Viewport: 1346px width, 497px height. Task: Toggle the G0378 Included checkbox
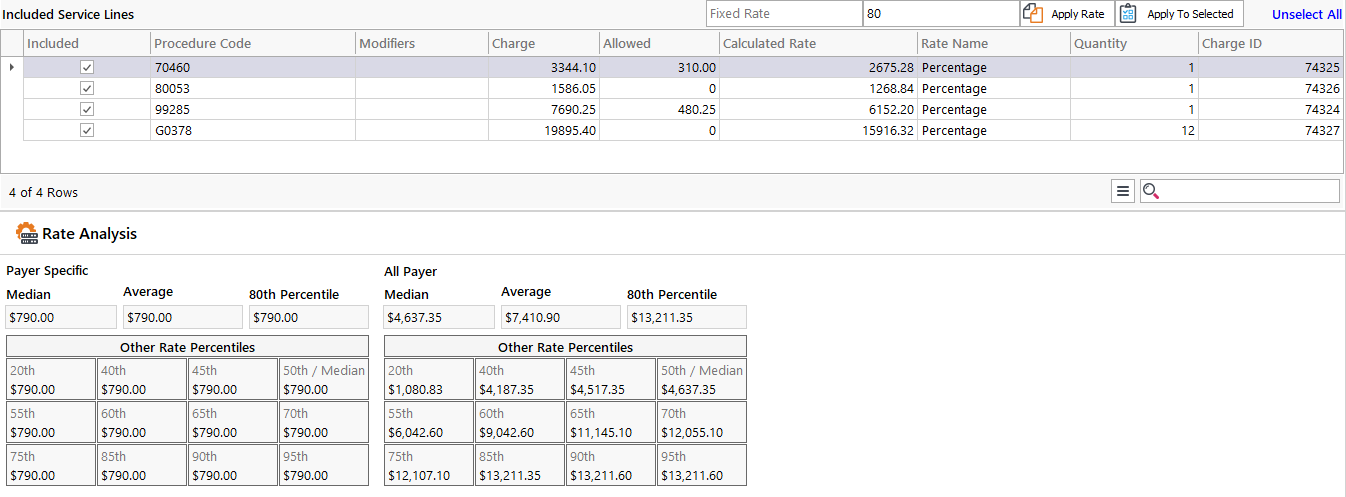click(x=87, y=130)
